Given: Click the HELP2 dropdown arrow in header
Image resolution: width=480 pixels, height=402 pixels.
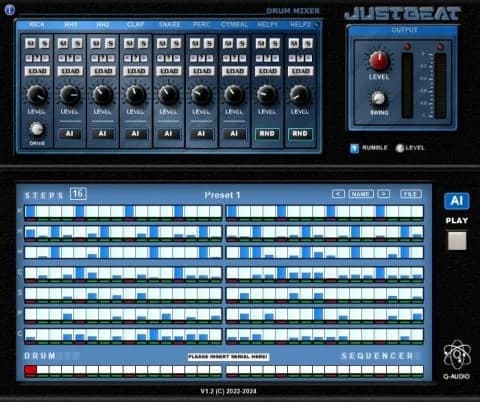Looking at the screenshot, I should pos(316,25).
